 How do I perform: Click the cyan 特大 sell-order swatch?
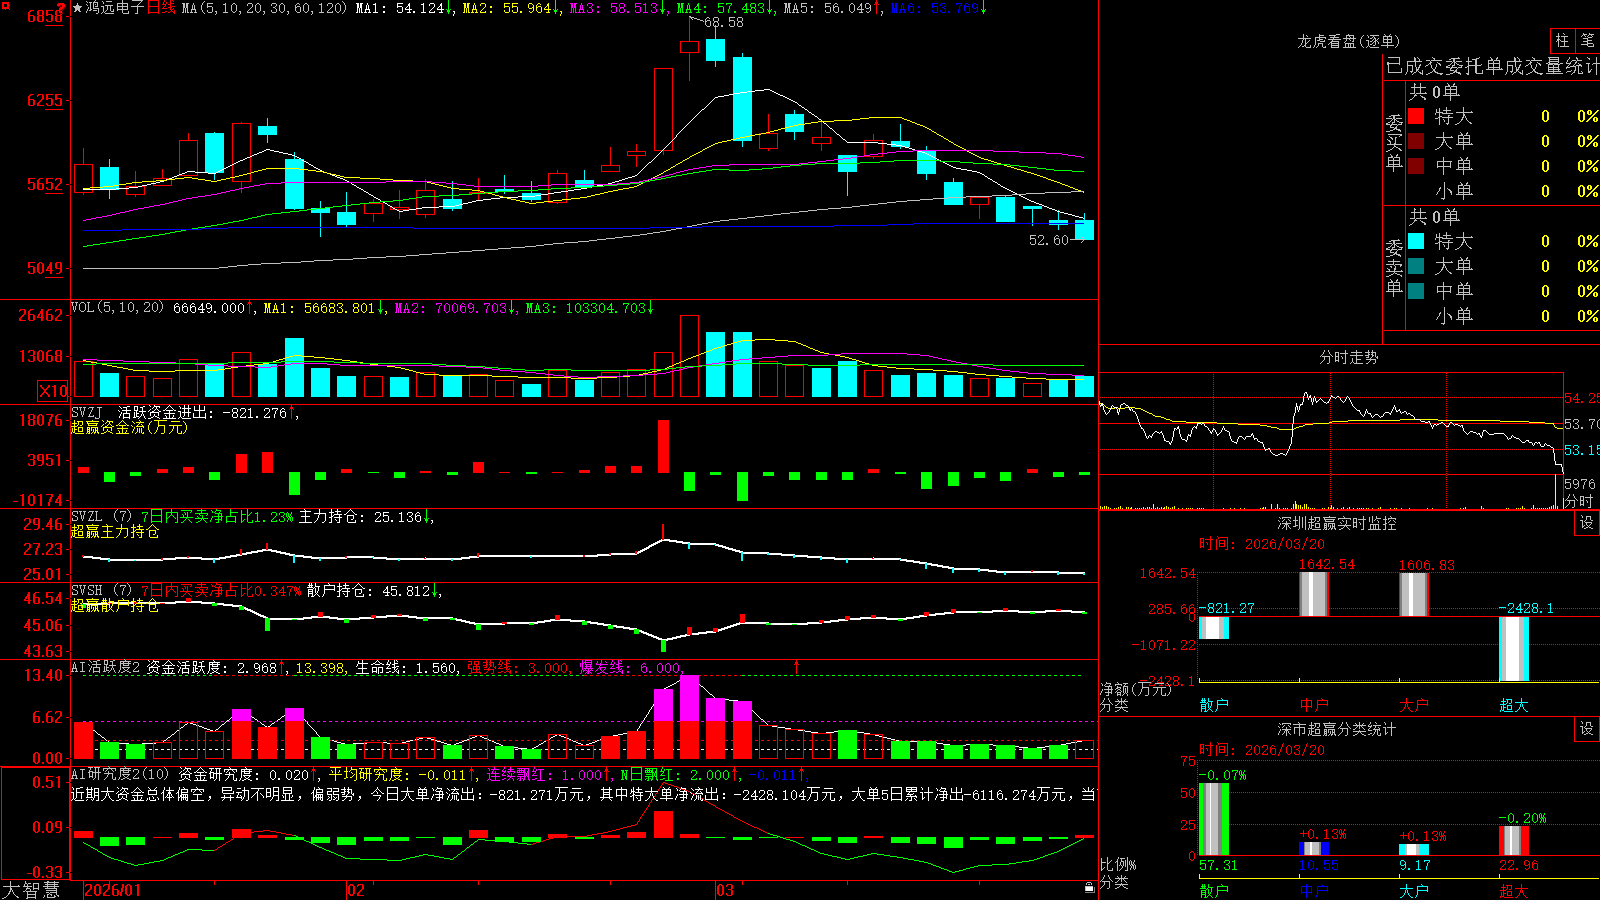point(1416,241)
